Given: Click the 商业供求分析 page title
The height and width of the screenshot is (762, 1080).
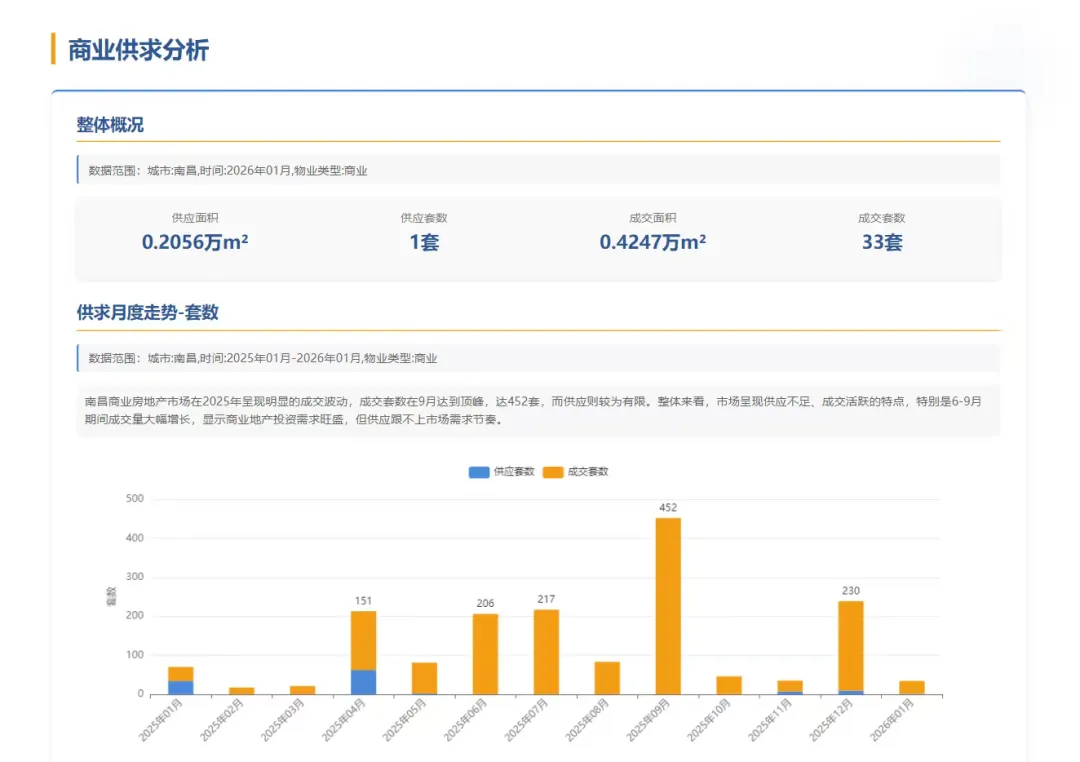Looking at the screenshot, I should click(138, 50).
